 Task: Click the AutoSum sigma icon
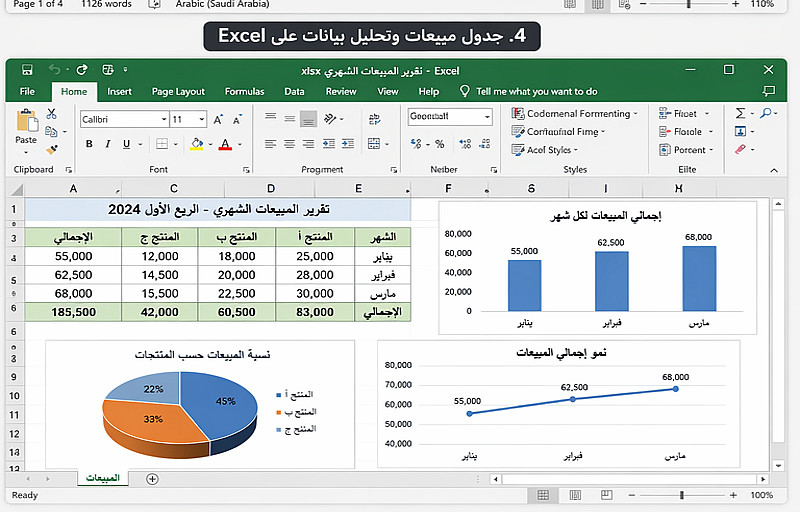(740, 113)
